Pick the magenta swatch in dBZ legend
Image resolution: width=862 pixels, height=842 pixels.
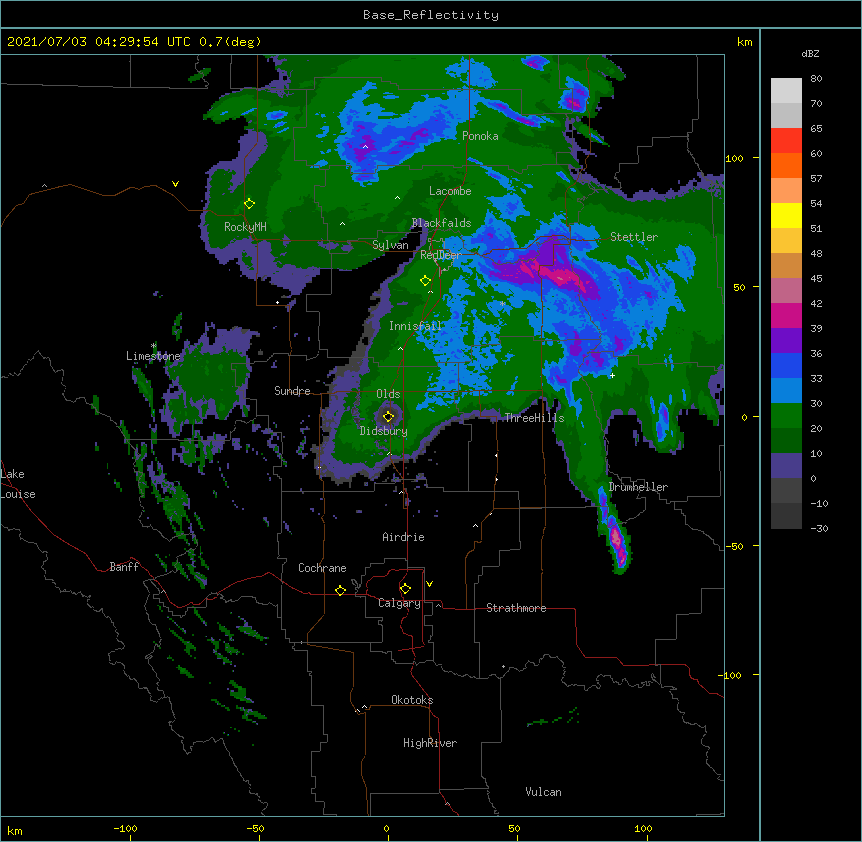(x=786, y=315)
